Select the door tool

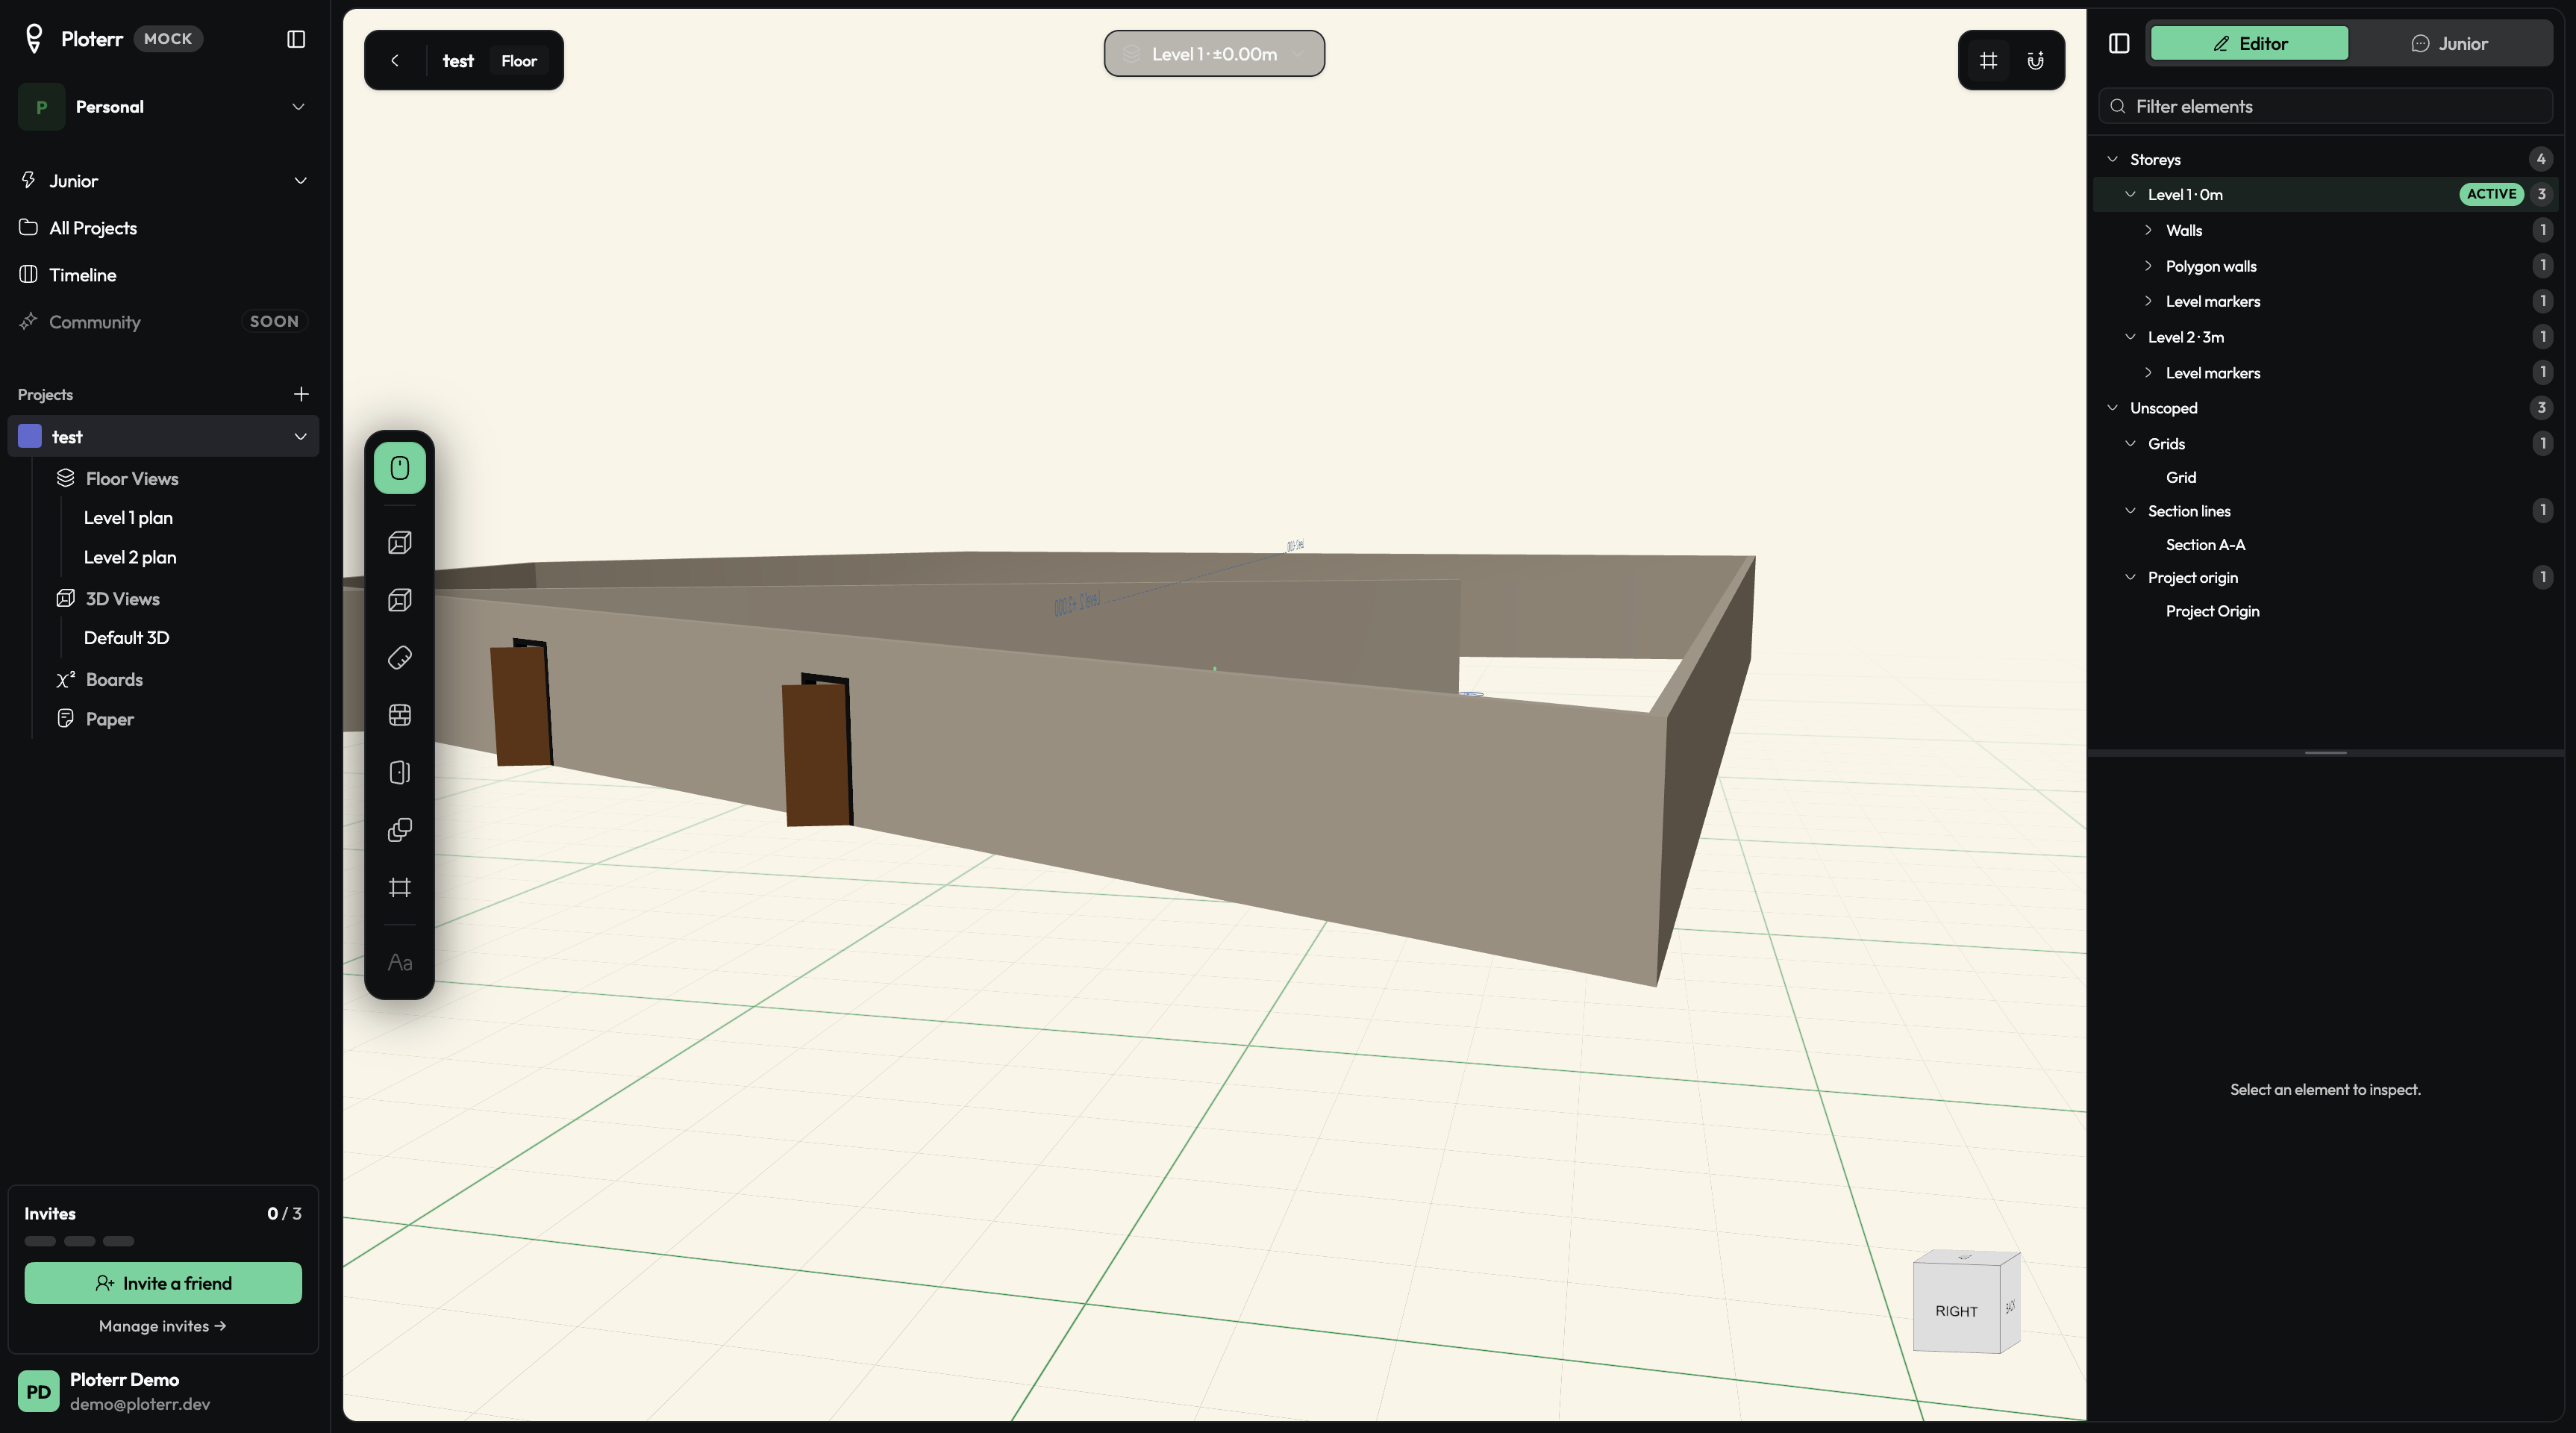click(x=399, y=772)
